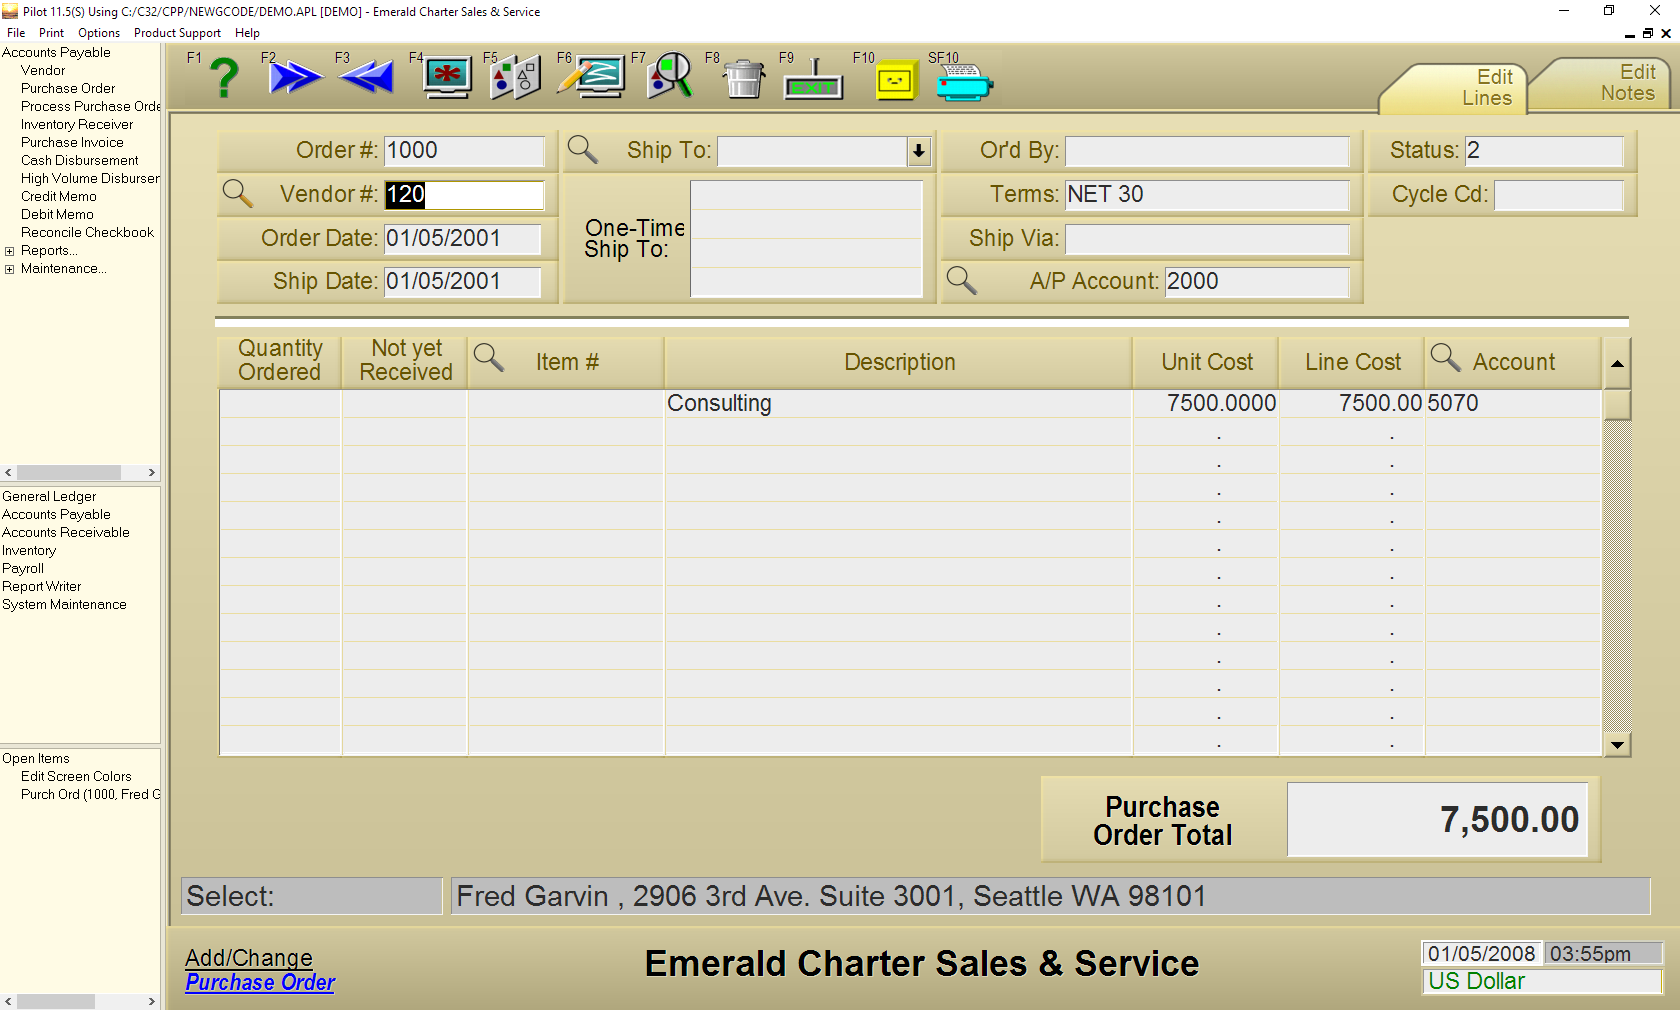Click the F6 pencil edit screen icon

coord(592,78)
